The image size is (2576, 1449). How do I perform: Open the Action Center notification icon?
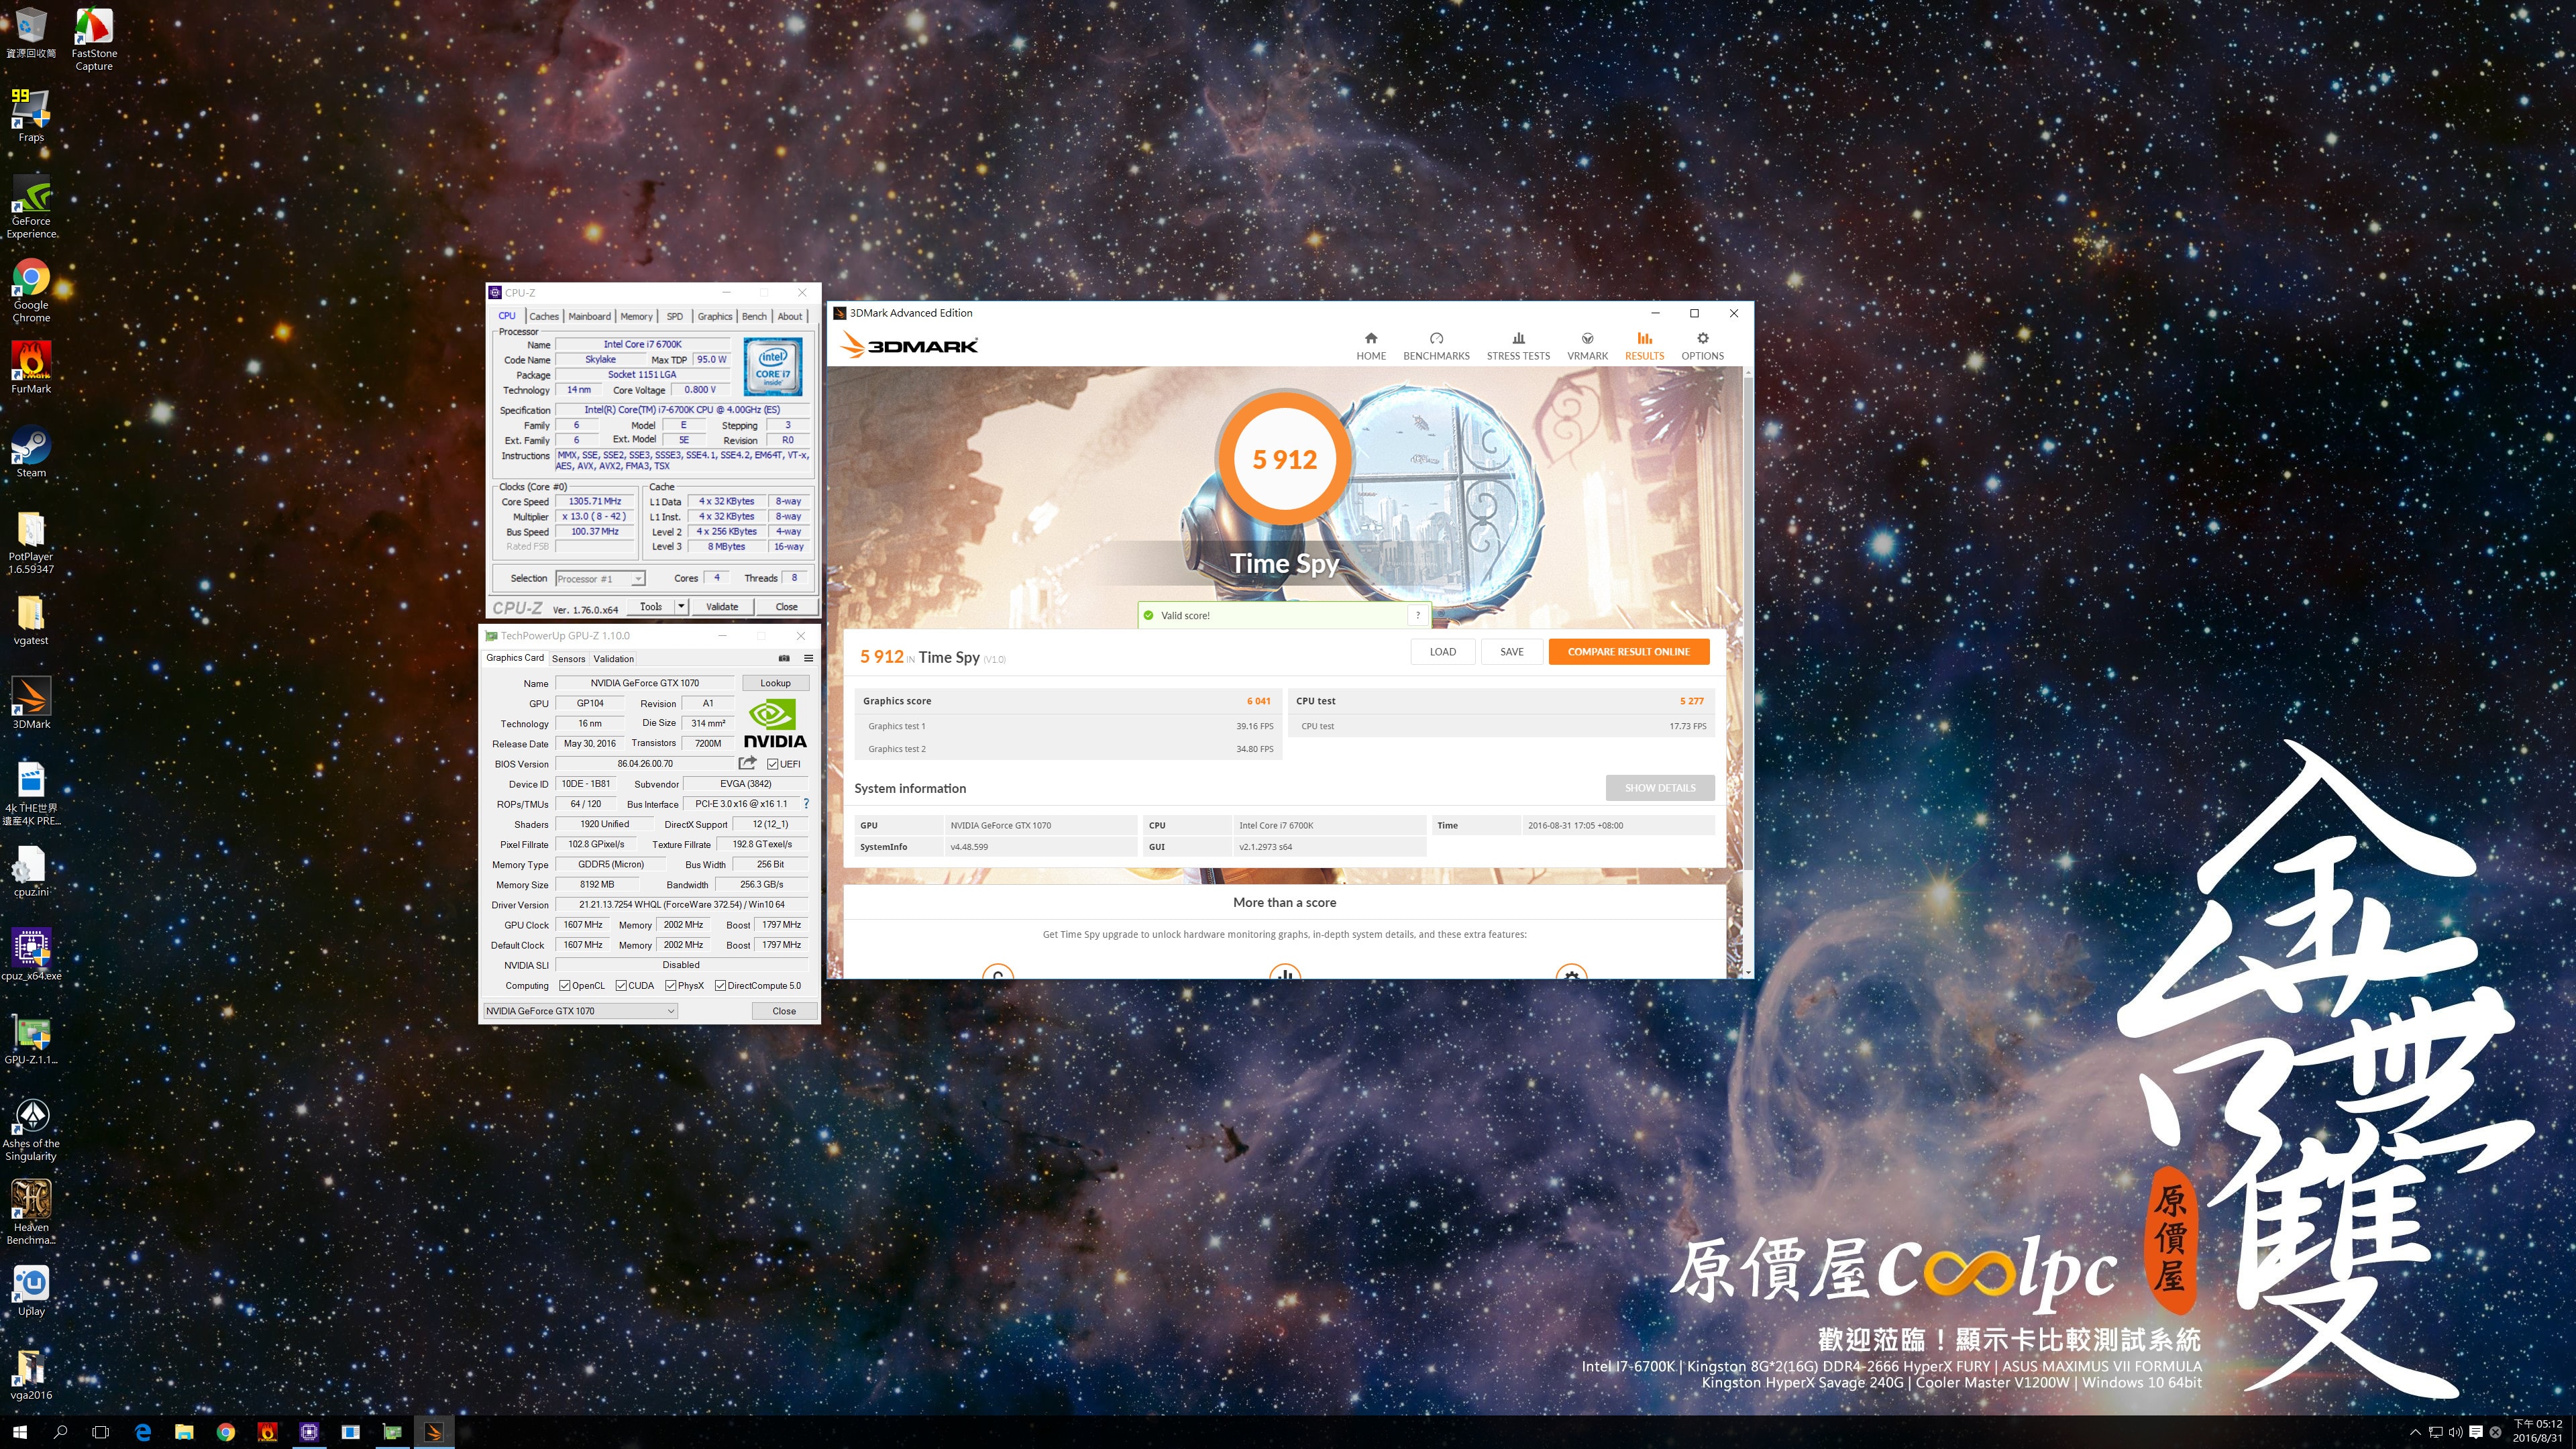point(2476,1432)
